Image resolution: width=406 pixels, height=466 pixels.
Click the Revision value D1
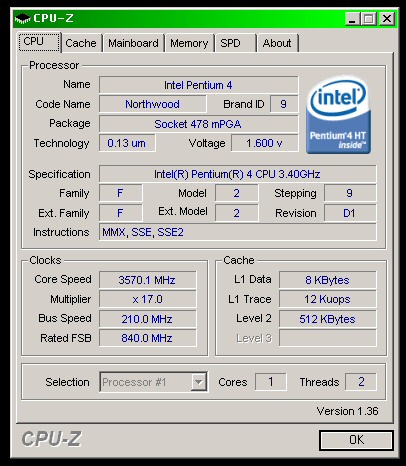[350, 213]
